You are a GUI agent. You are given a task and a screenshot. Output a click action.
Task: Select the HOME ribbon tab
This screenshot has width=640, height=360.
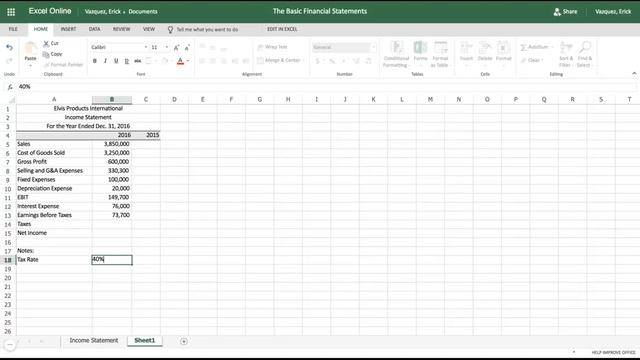[40, 29]
